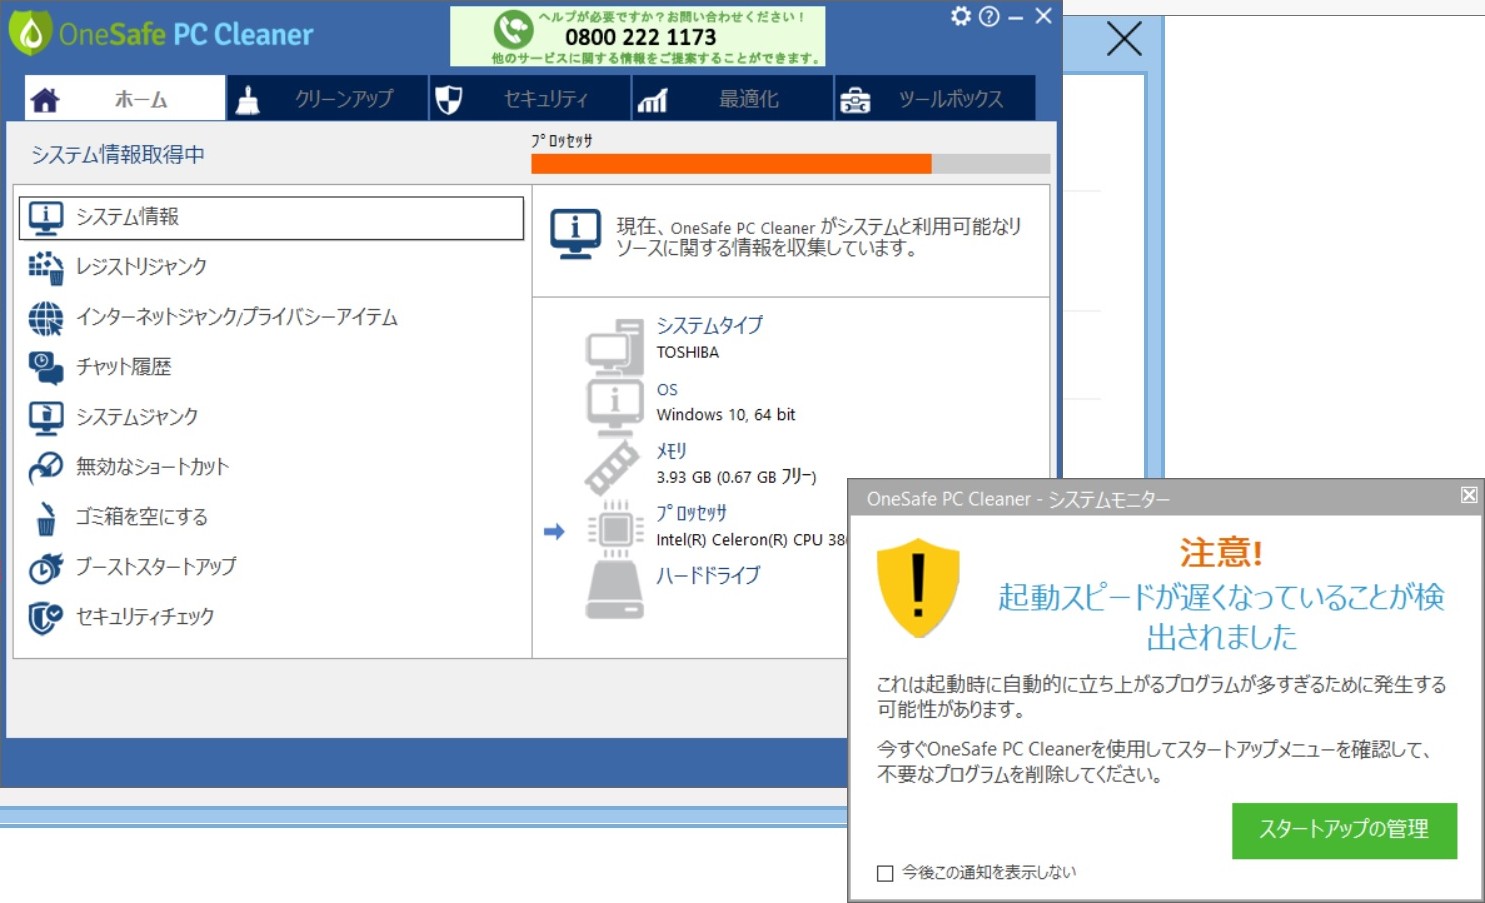
Task: Click the システムジャンク monitor icon
Action: [46, 418]
